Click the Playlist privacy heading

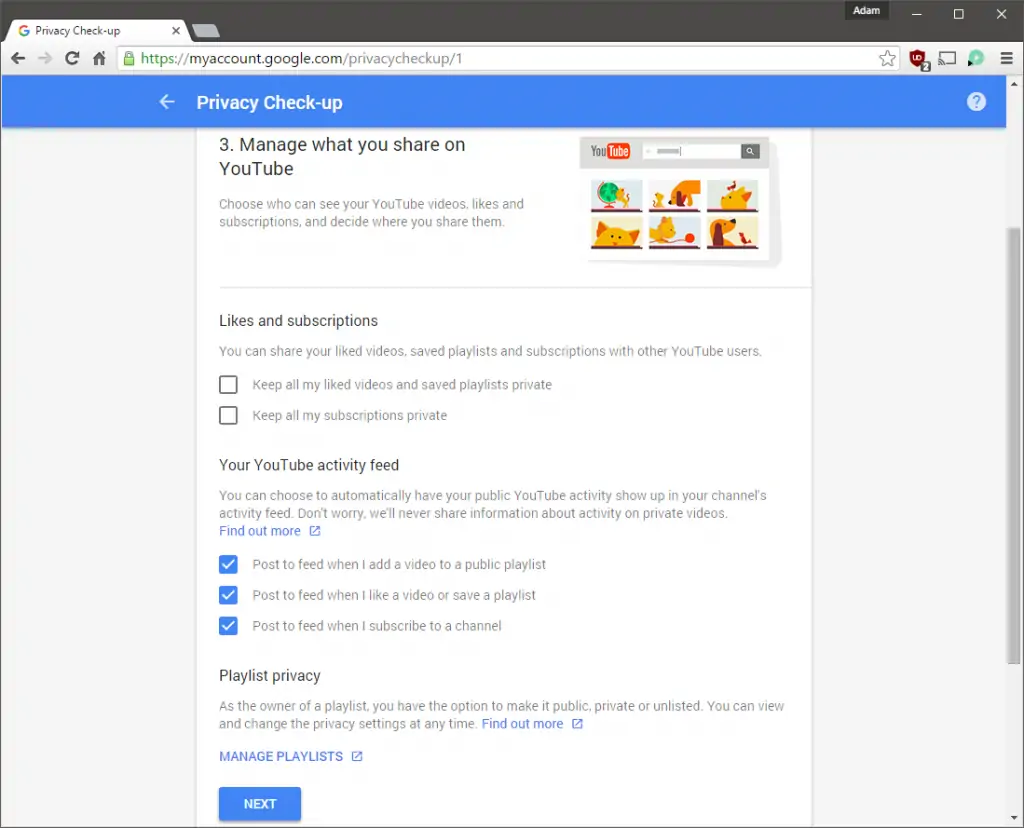[270, 675]
